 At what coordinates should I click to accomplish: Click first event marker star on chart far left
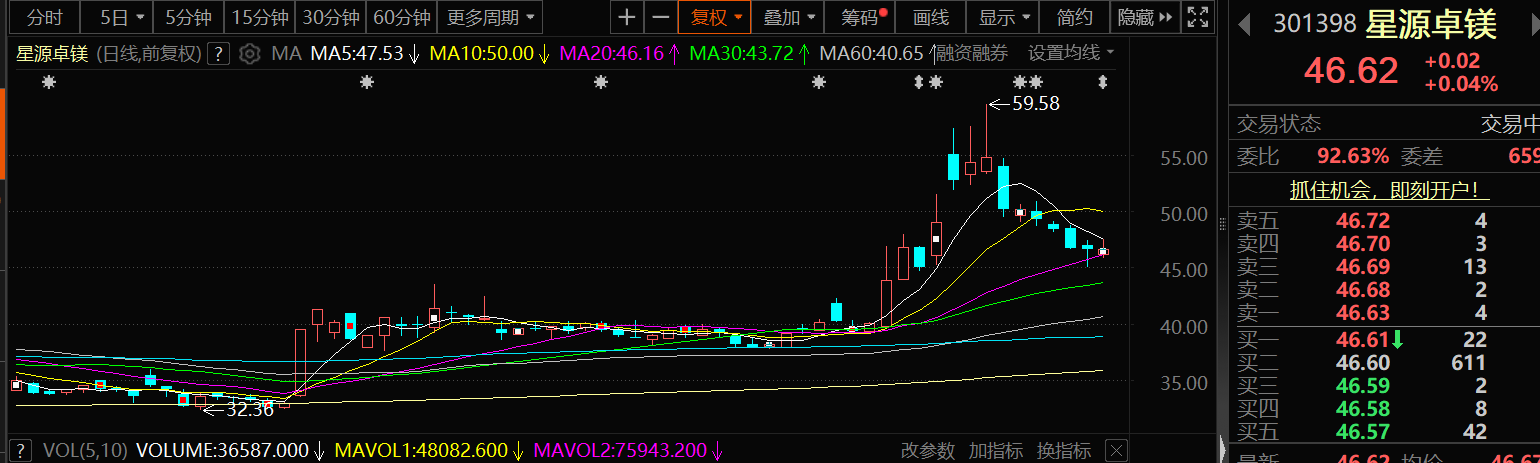coord(47,82)
